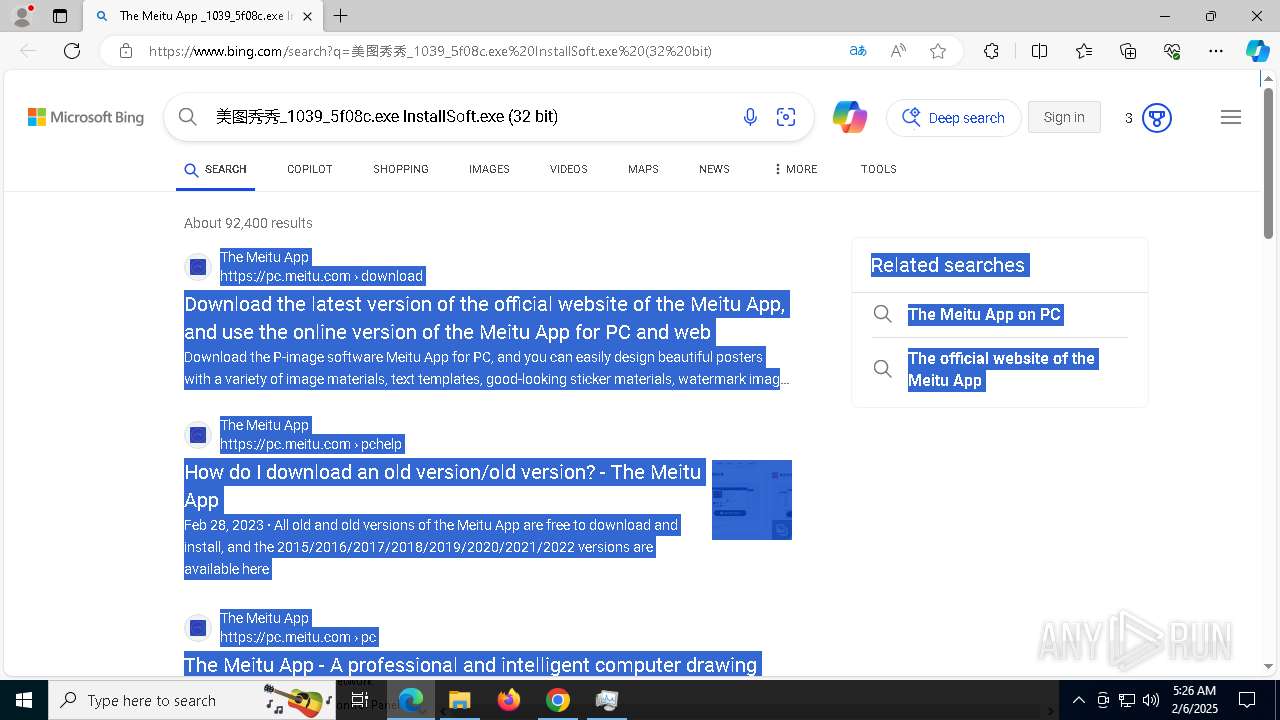This screenshot has width=1280, height=720.
Task: Open the Favorites list icon
Action: [x=1084, y=51]
